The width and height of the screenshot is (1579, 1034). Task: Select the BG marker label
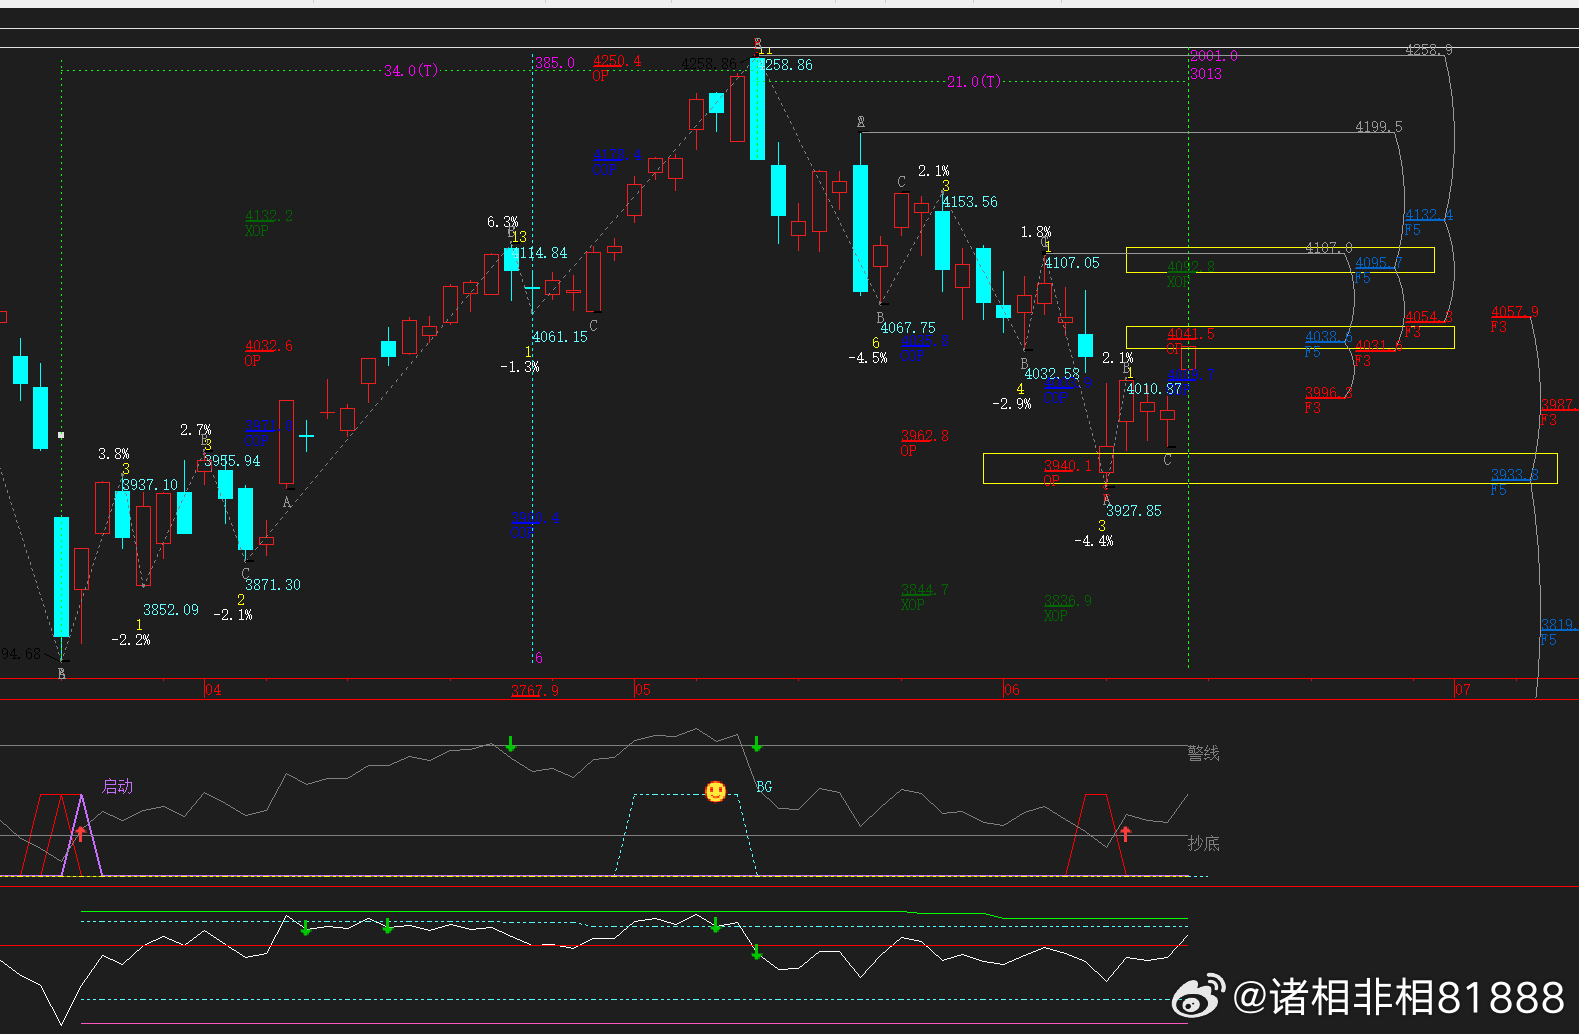[764, 787]
